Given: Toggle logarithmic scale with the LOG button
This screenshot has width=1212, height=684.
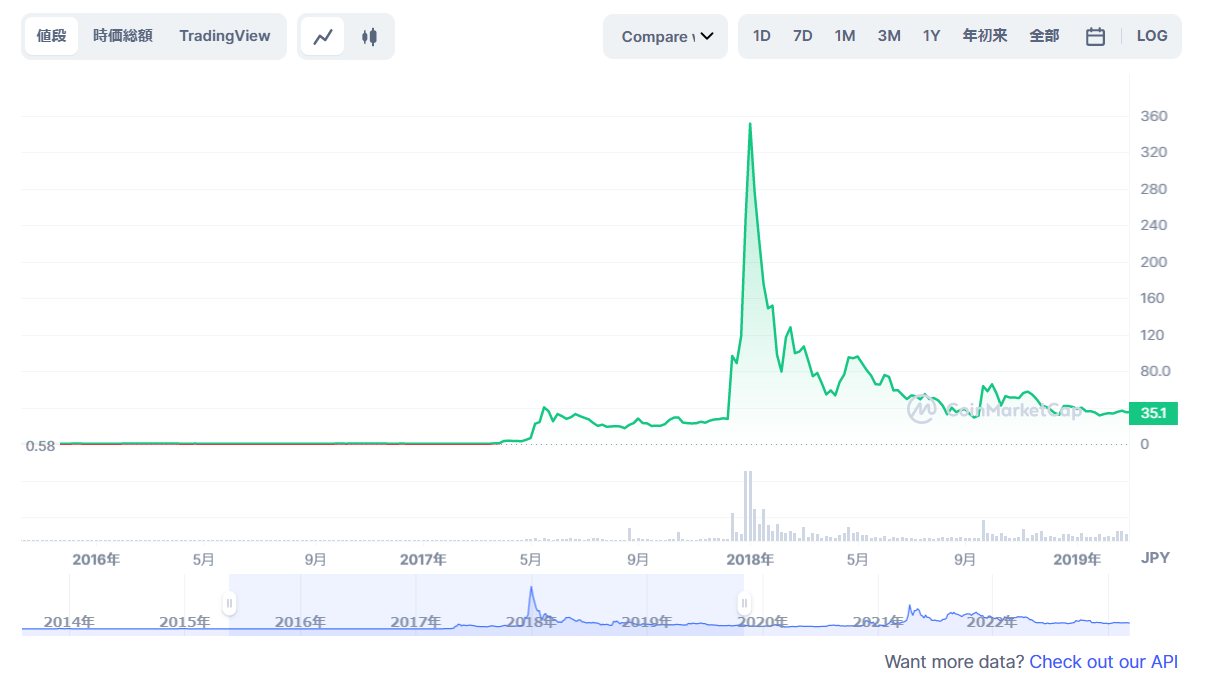Looking at the screenshot, I should pos(1152,35).
